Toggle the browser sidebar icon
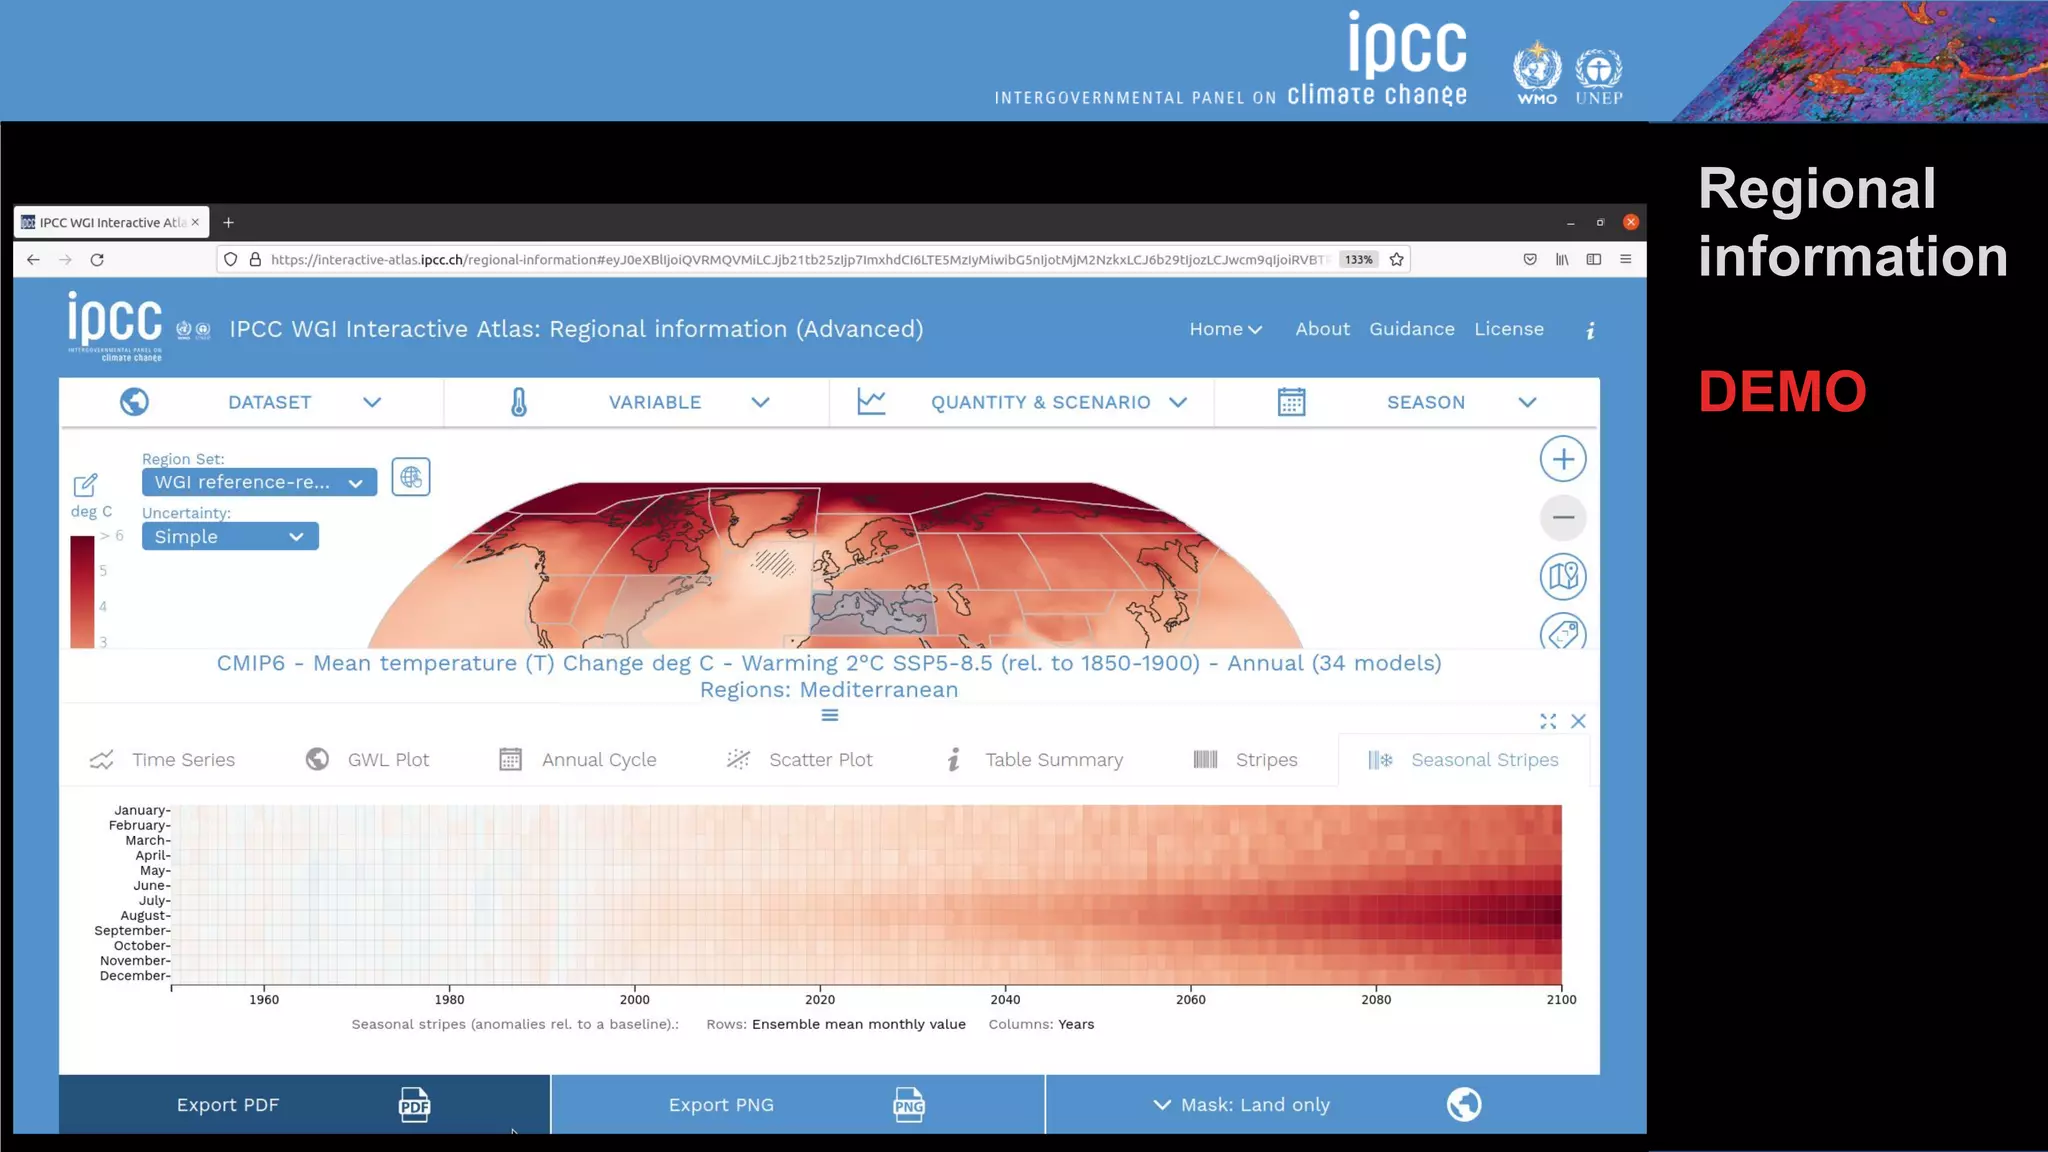This screenshot has height=1152, width=2048. click(x=1594, y=260)
